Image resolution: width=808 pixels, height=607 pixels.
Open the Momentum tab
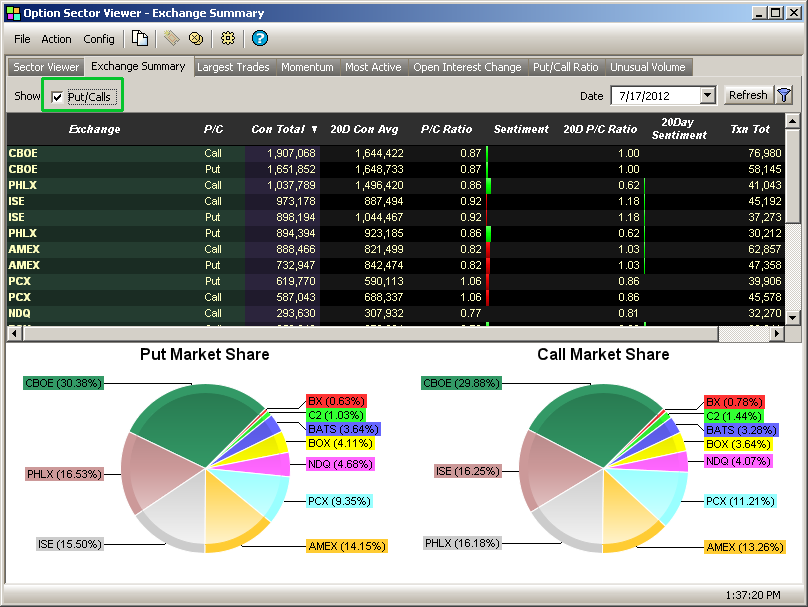click(x=307, y=67)
